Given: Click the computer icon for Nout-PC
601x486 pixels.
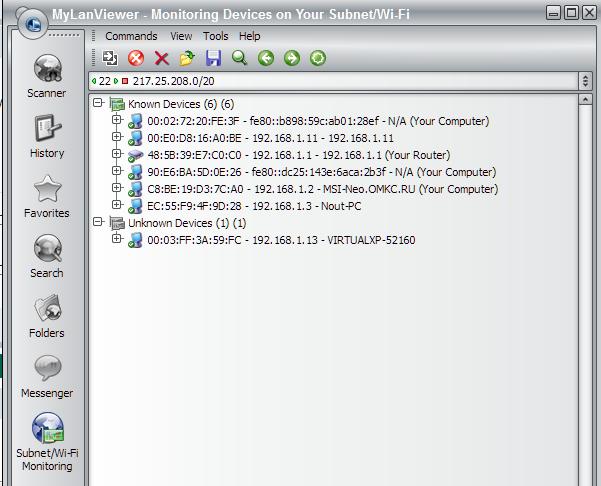Looking at the screenshot, I should pos(135,206).
